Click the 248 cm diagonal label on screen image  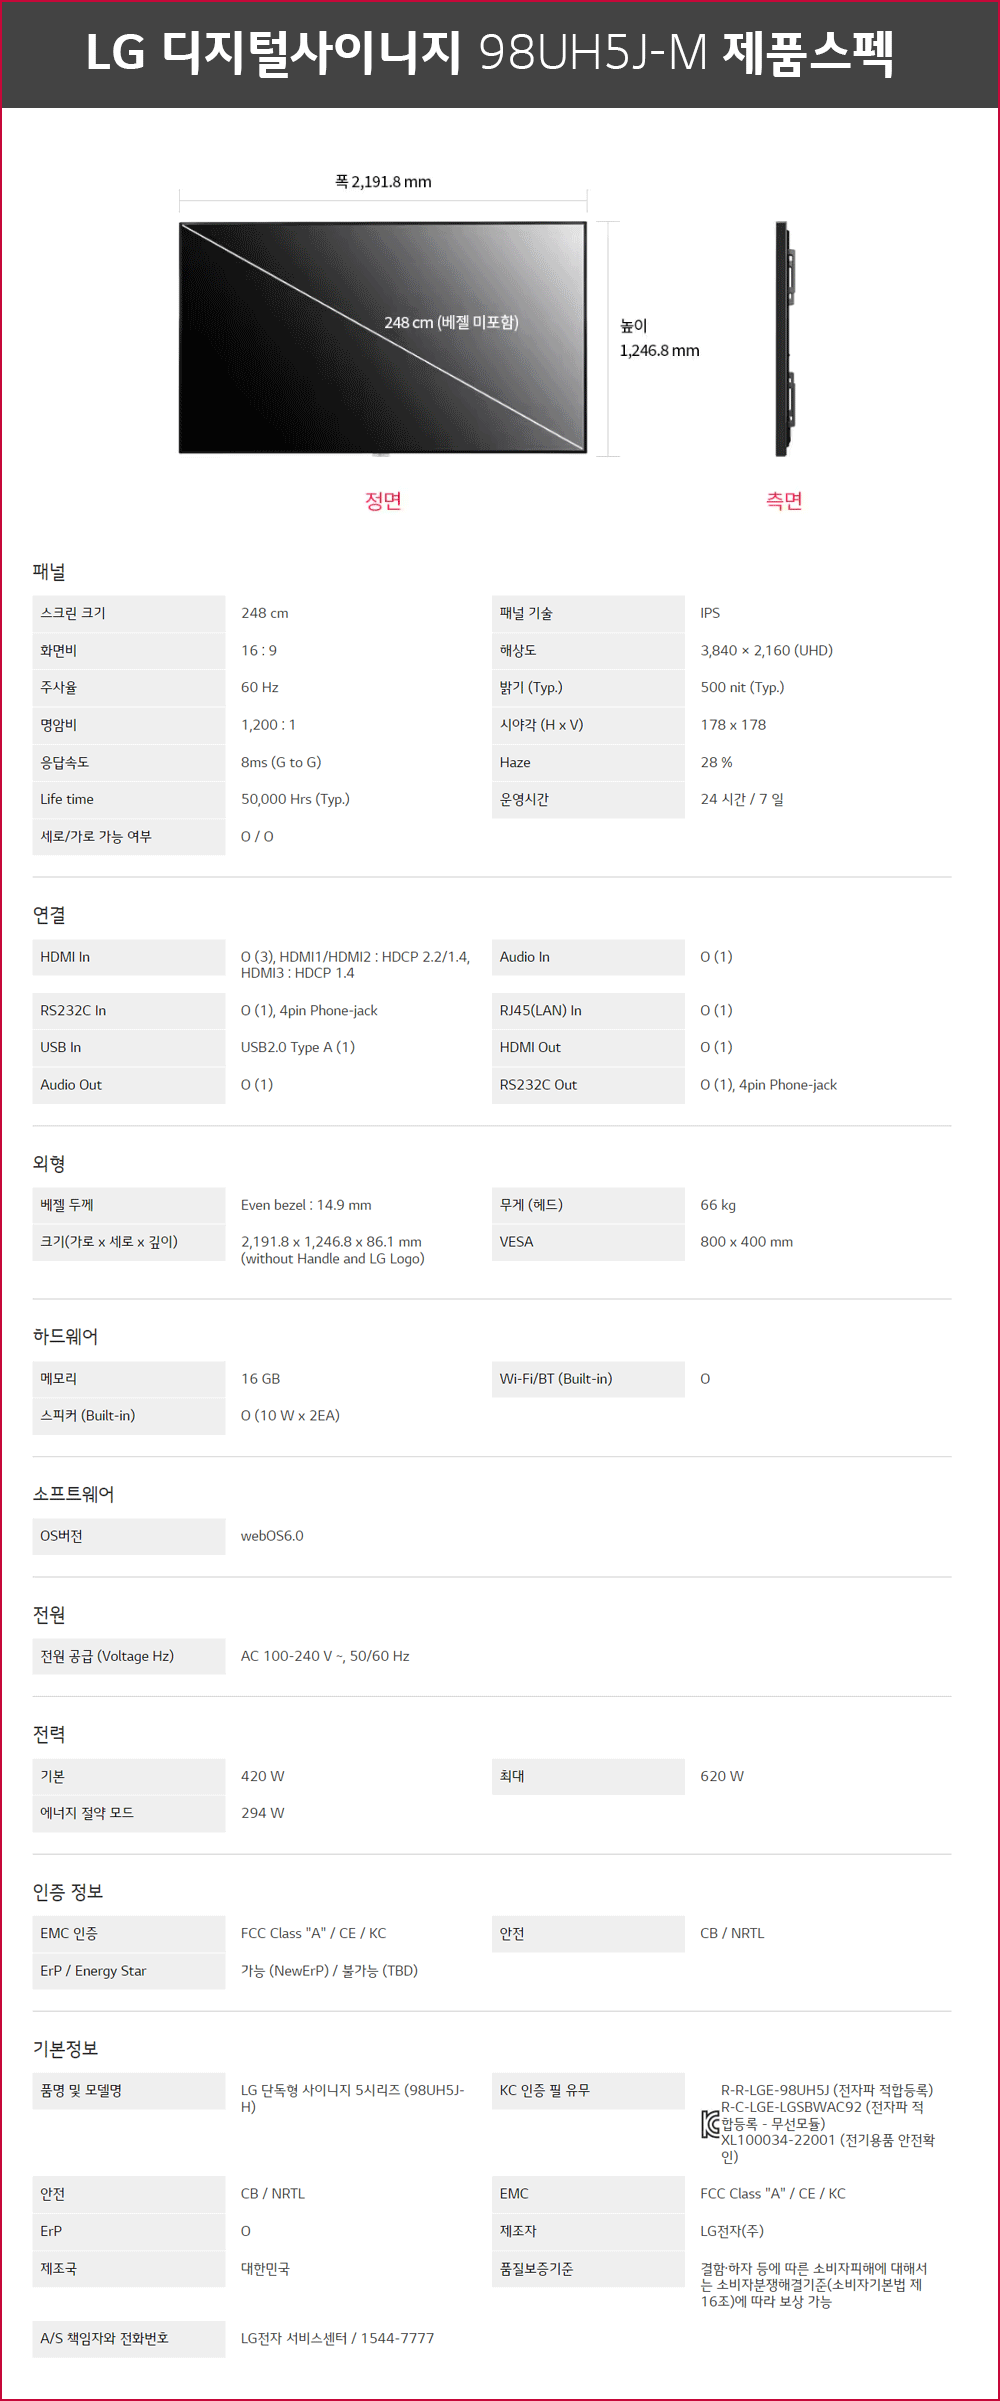tap(451, 322)
